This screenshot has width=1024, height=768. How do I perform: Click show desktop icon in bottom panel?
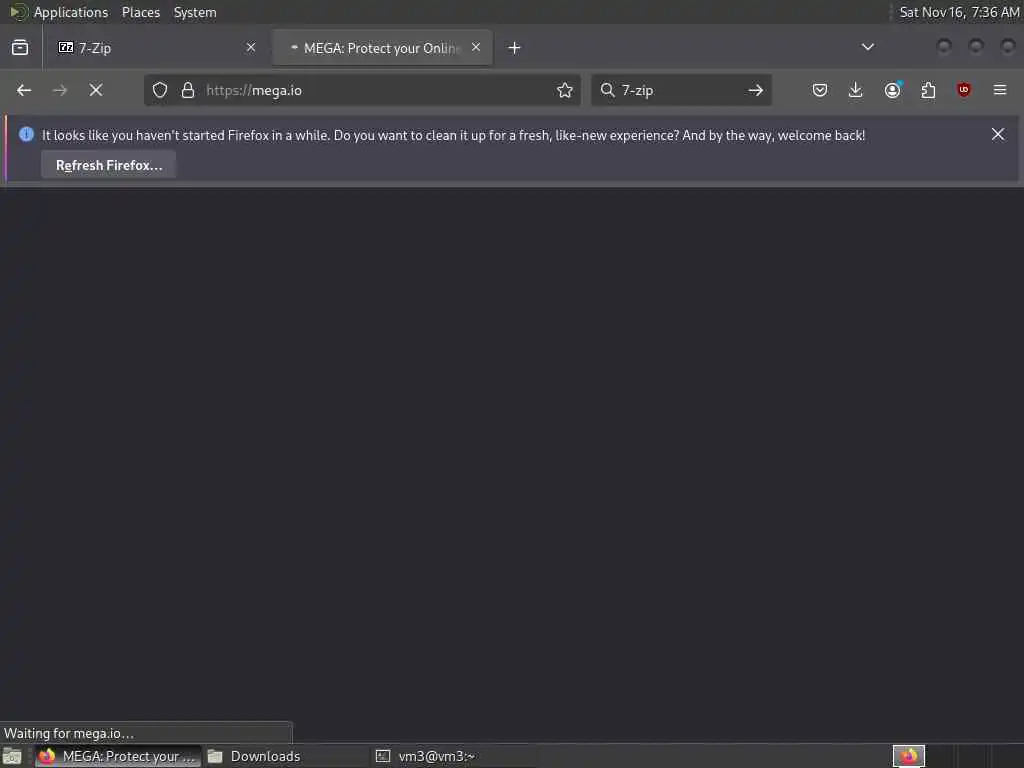(12, 756)
